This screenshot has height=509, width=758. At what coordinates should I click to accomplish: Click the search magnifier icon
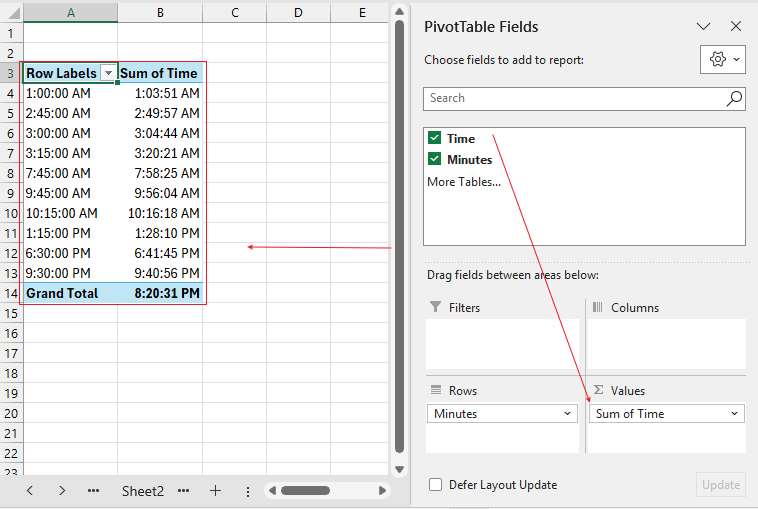[x=734, y=98]
